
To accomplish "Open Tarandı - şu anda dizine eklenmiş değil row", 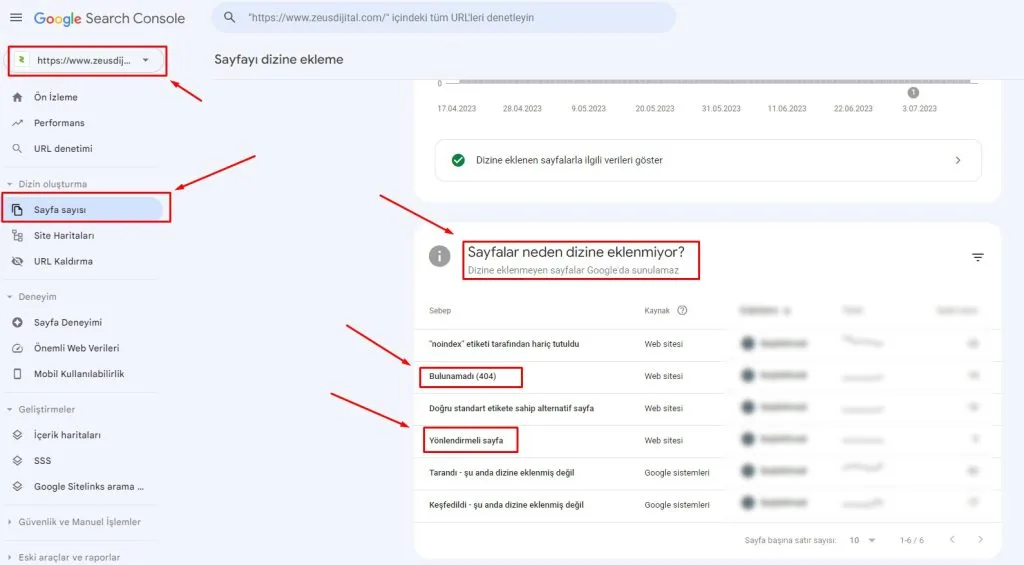I will 708,472.
